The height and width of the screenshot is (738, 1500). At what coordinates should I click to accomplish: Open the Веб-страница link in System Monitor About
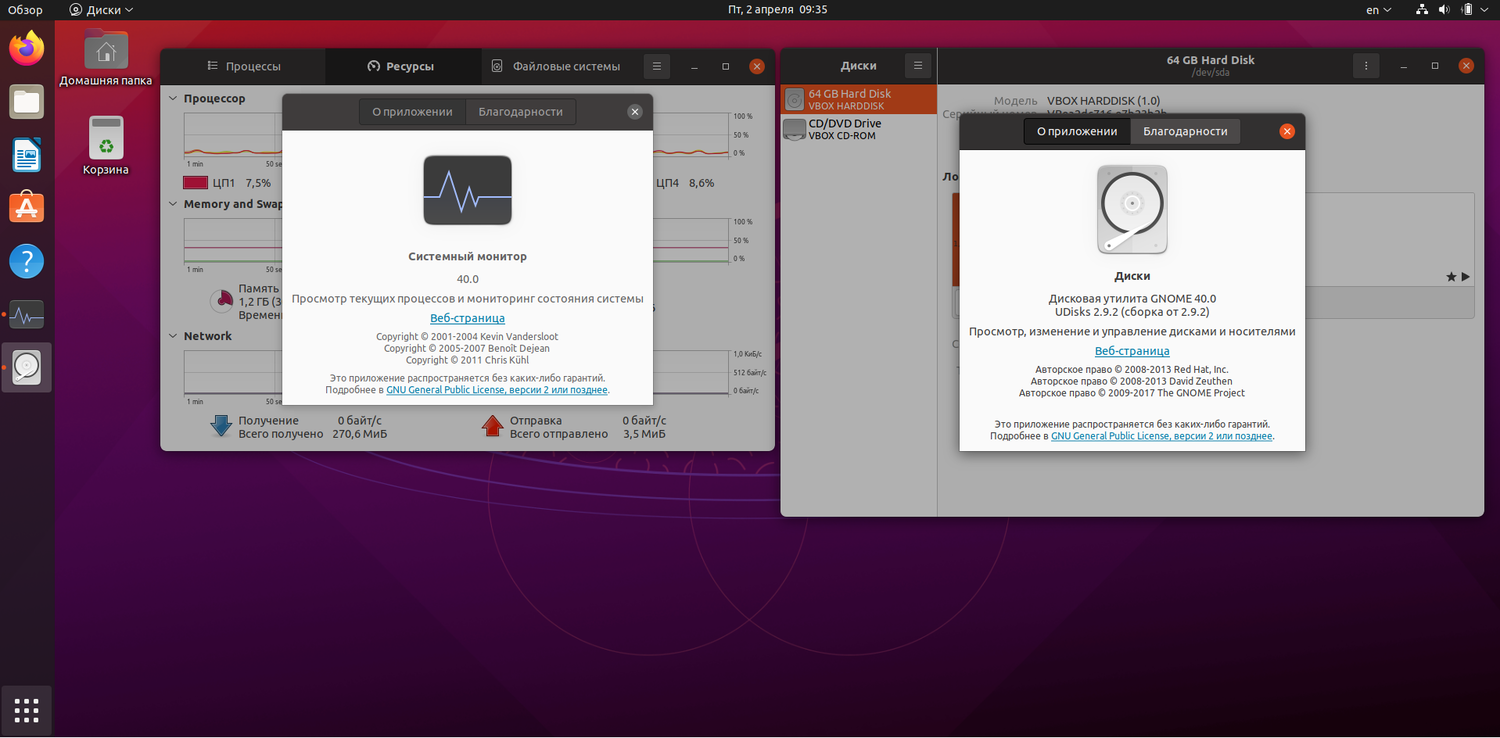point(467,317)
